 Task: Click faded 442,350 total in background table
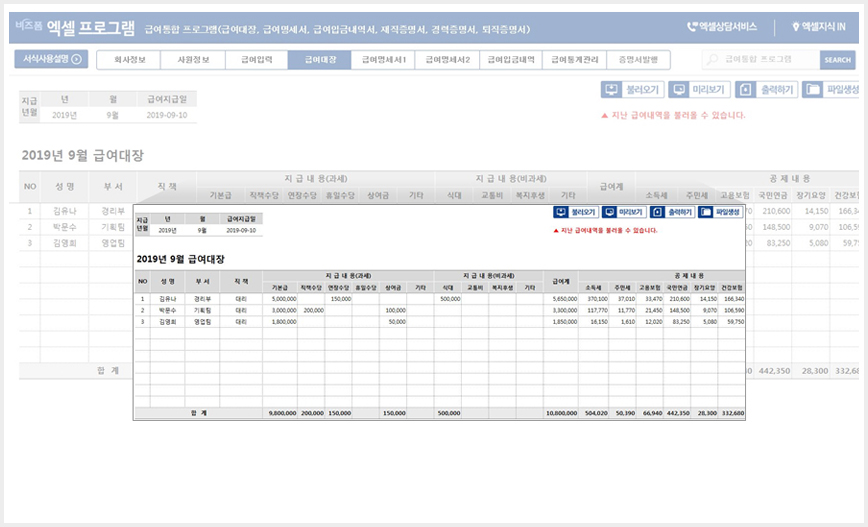tap(774, 371)
